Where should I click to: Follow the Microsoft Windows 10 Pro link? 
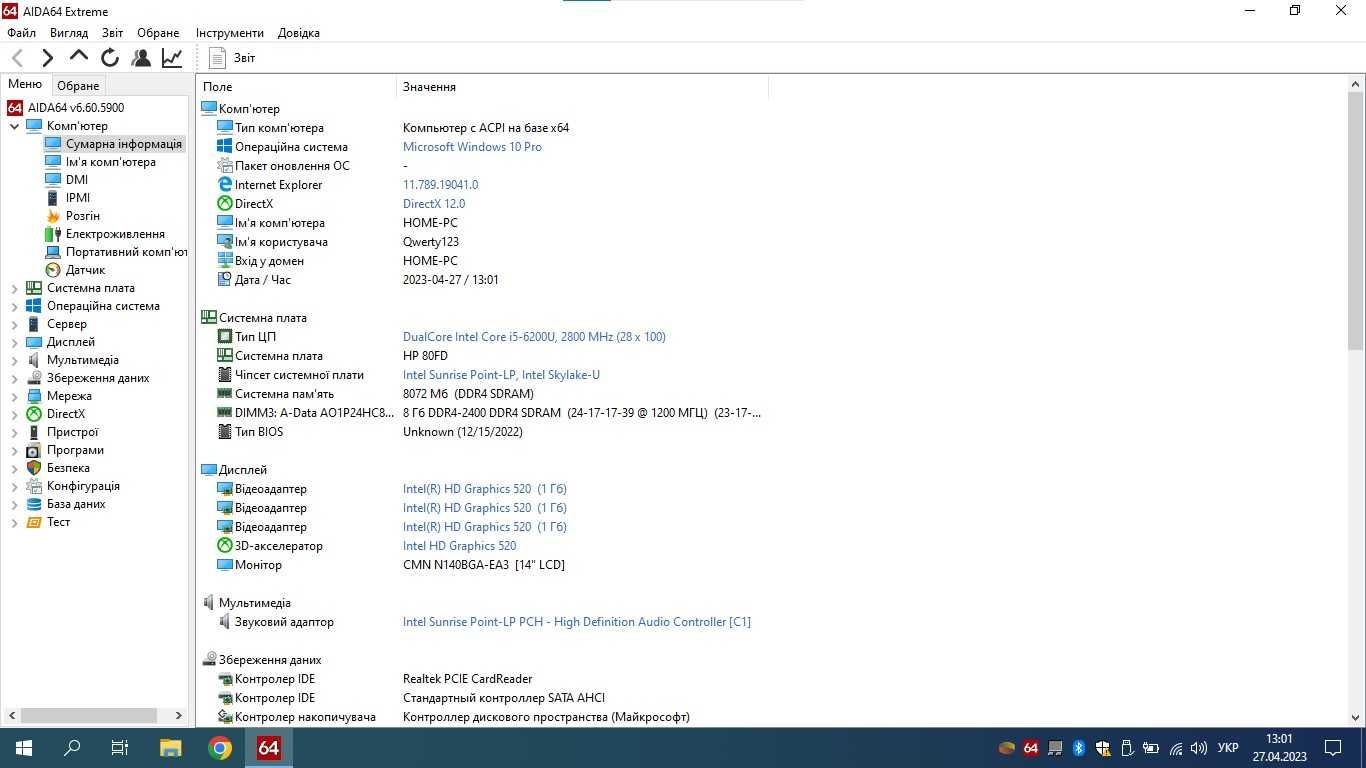click(472, 147)
